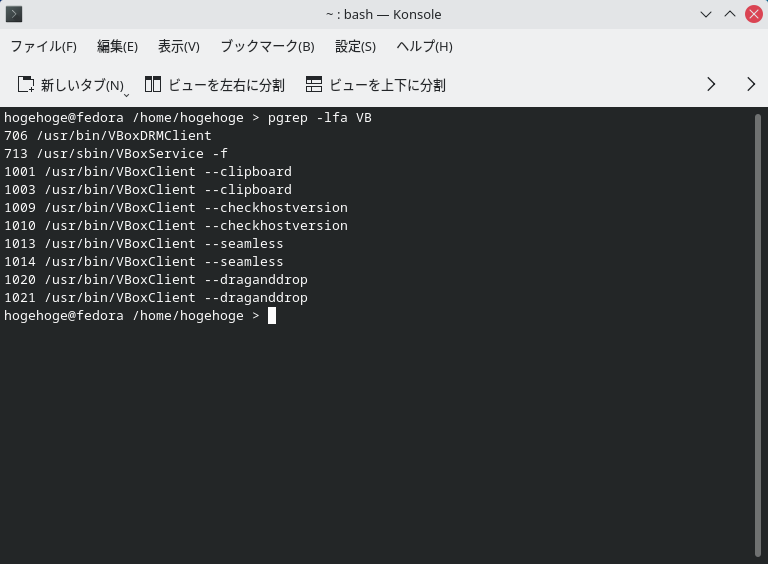Click the '1014 ... --seamless' line
The width and height of the screenshot is (768, 564).
point(144,261)
